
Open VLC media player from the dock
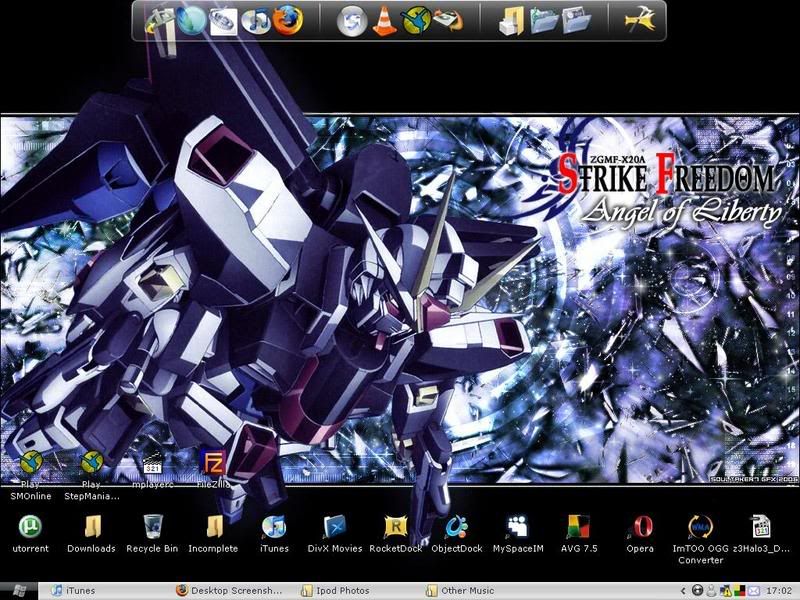point(384,21)
